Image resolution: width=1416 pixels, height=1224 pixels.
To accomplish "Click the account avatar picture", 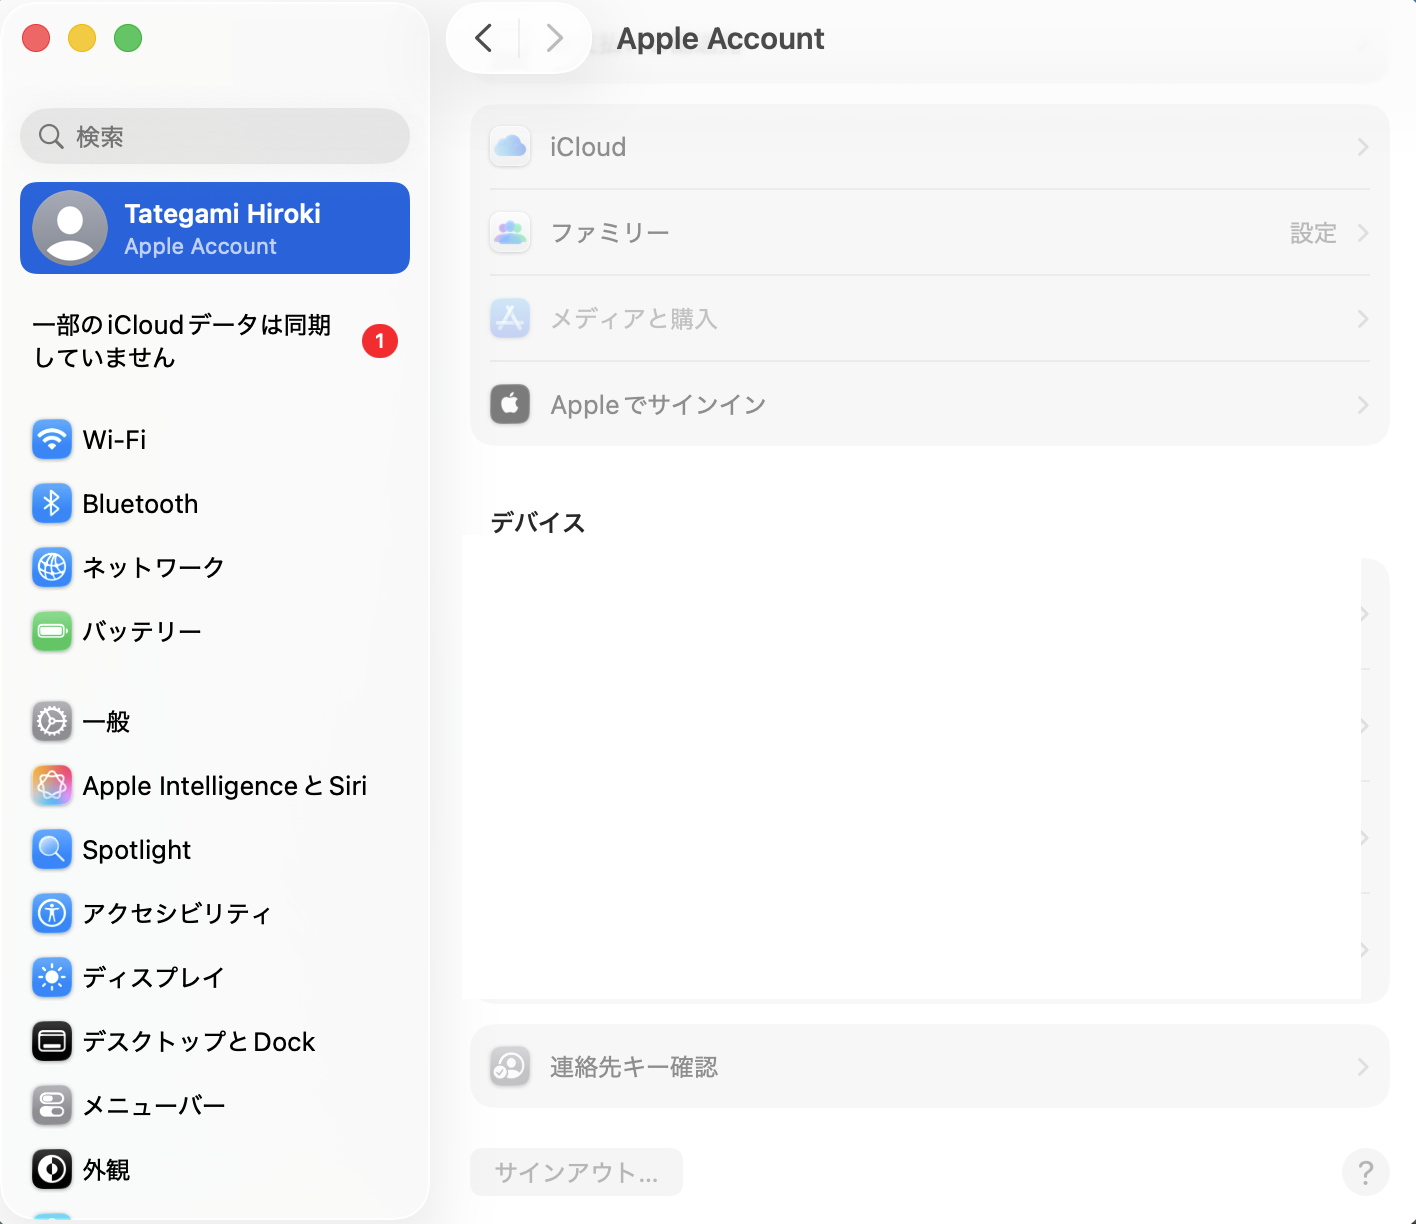I will [x=70, y=228].
